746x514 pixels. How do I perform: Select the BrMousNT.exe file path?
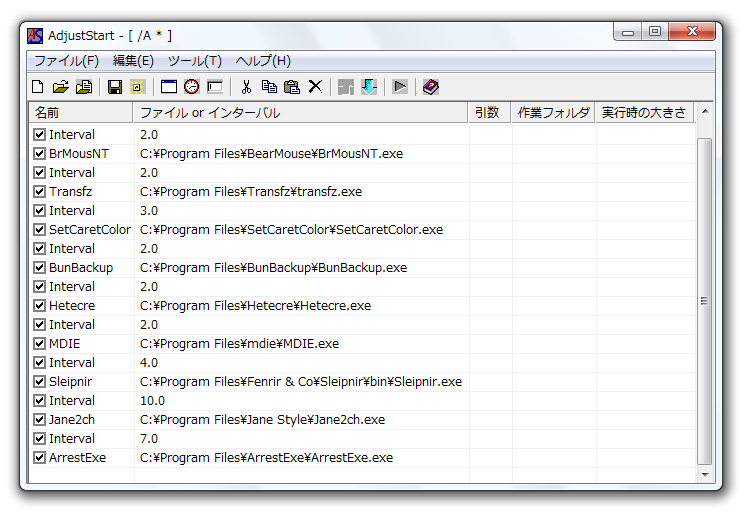pos(271,154)
